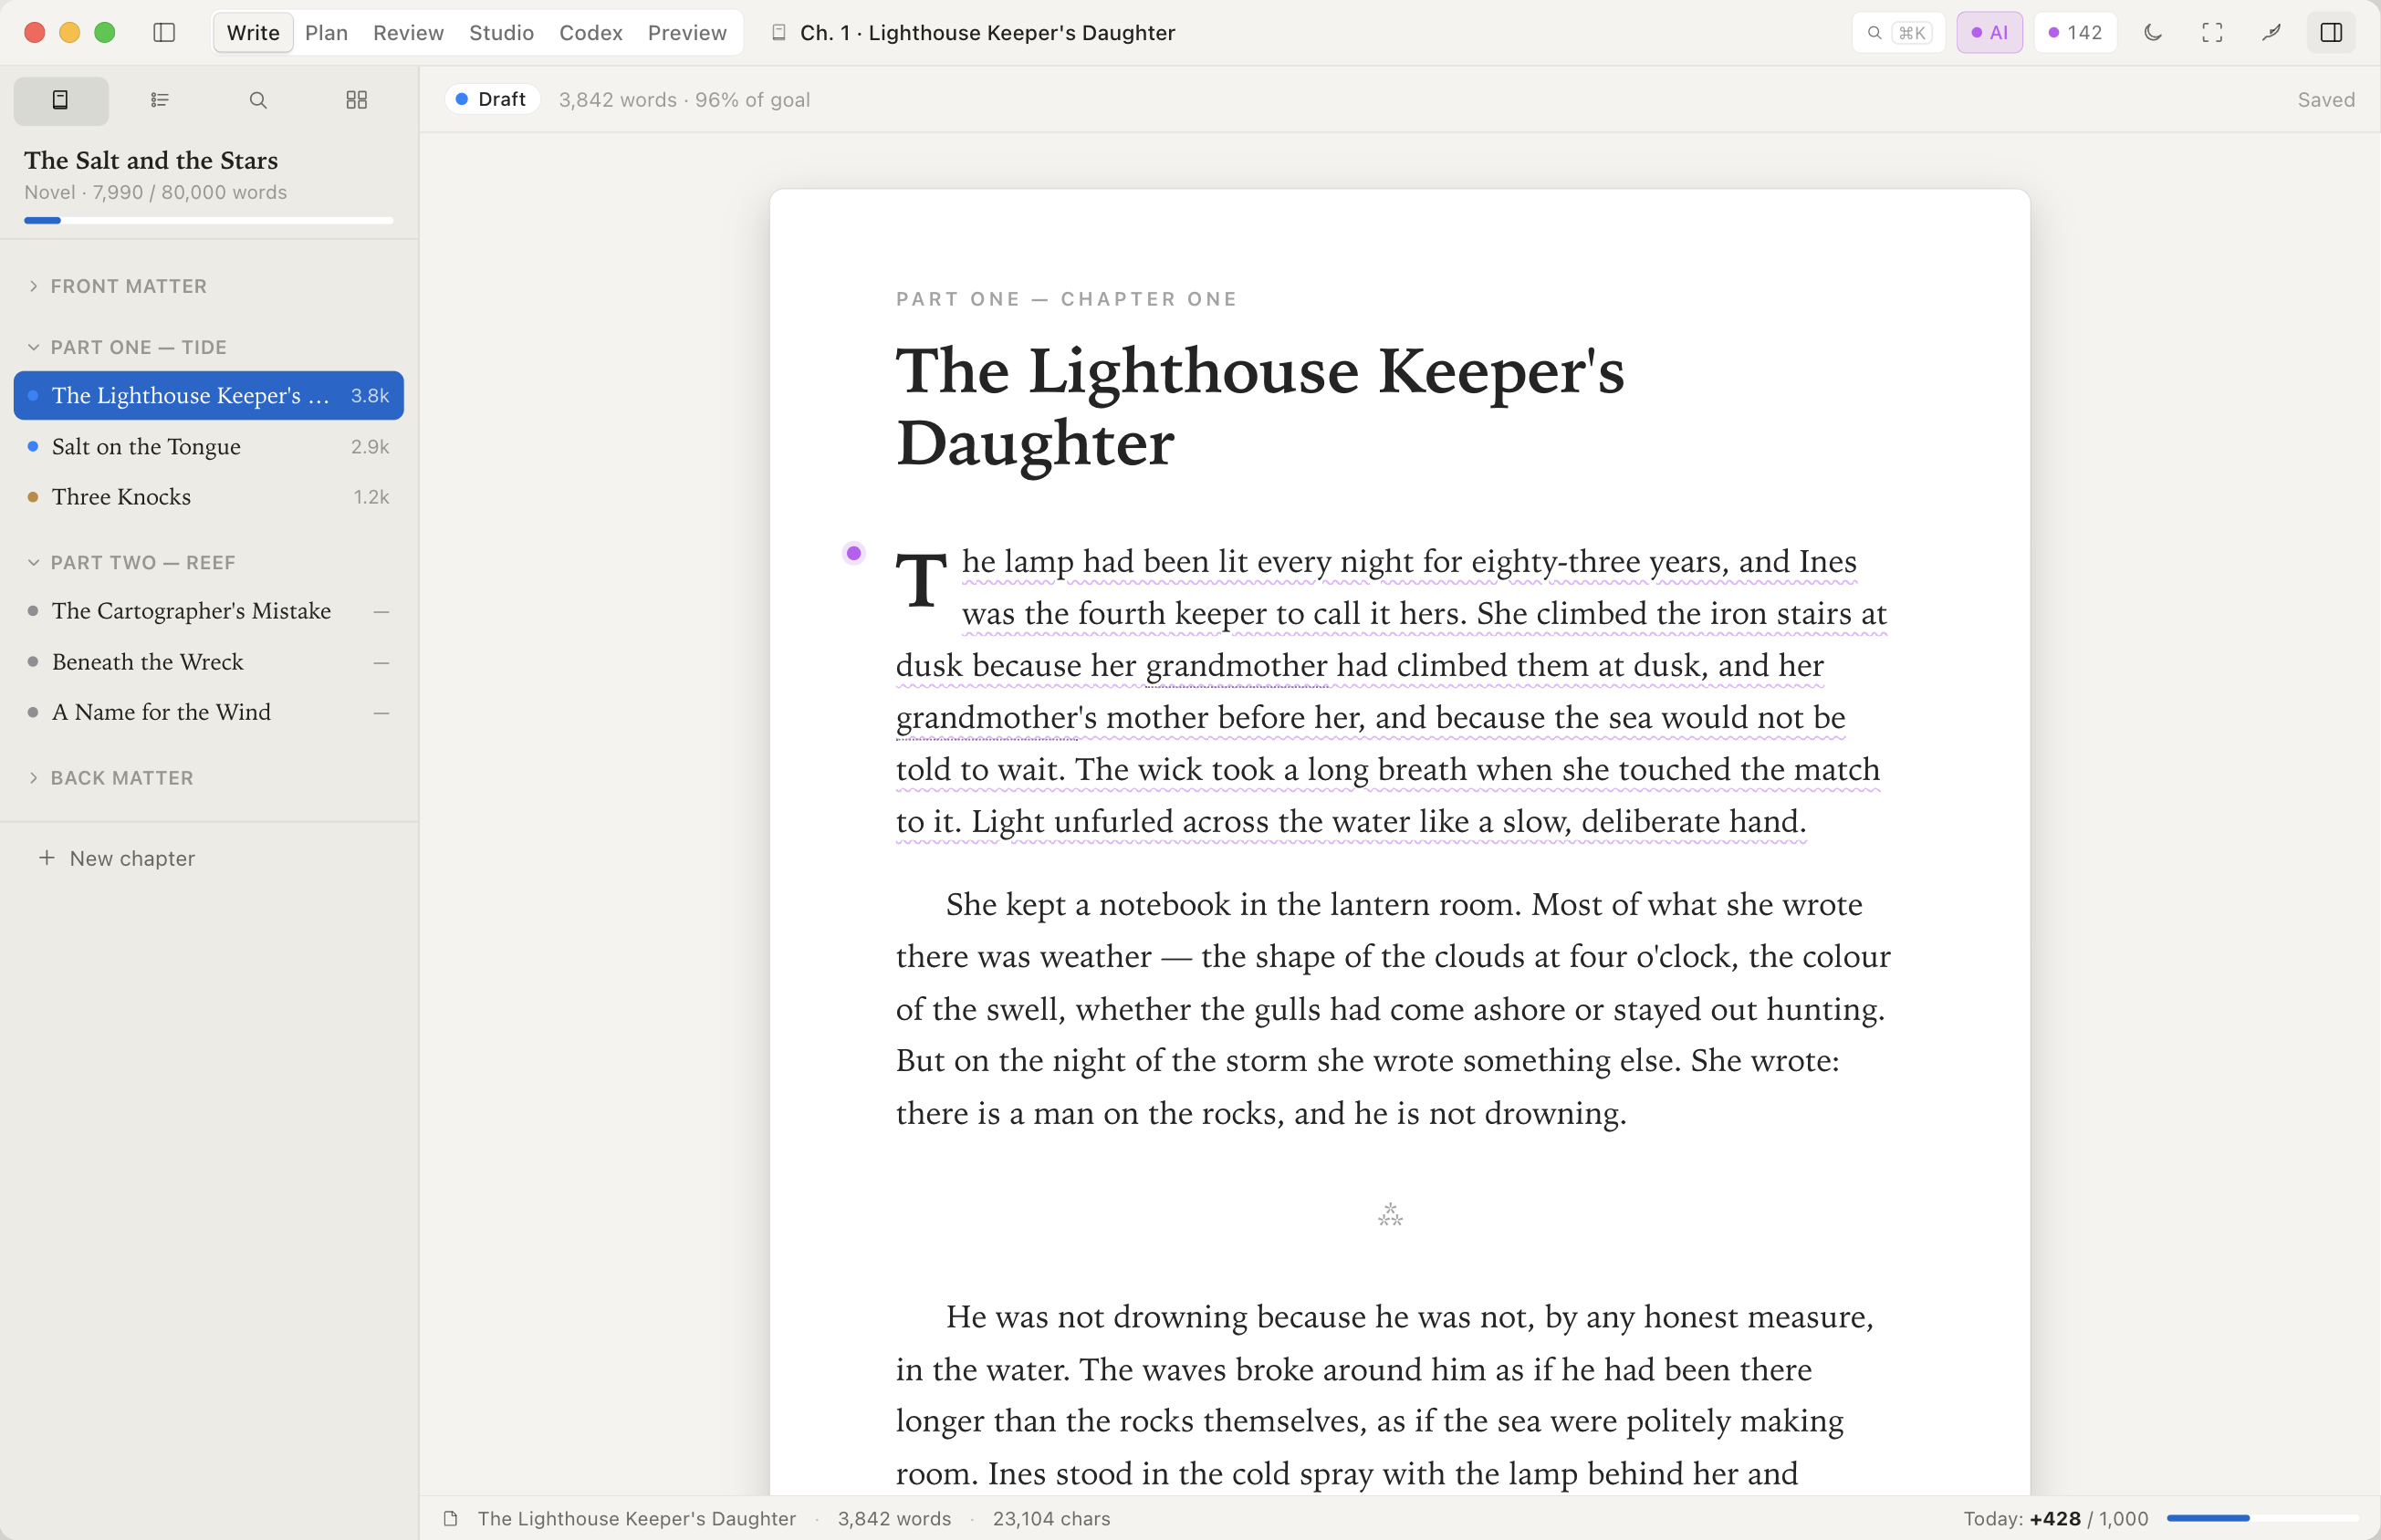The image size is (2381, 1540).
Task: Click New chapter button
Action: click(116, 858)
